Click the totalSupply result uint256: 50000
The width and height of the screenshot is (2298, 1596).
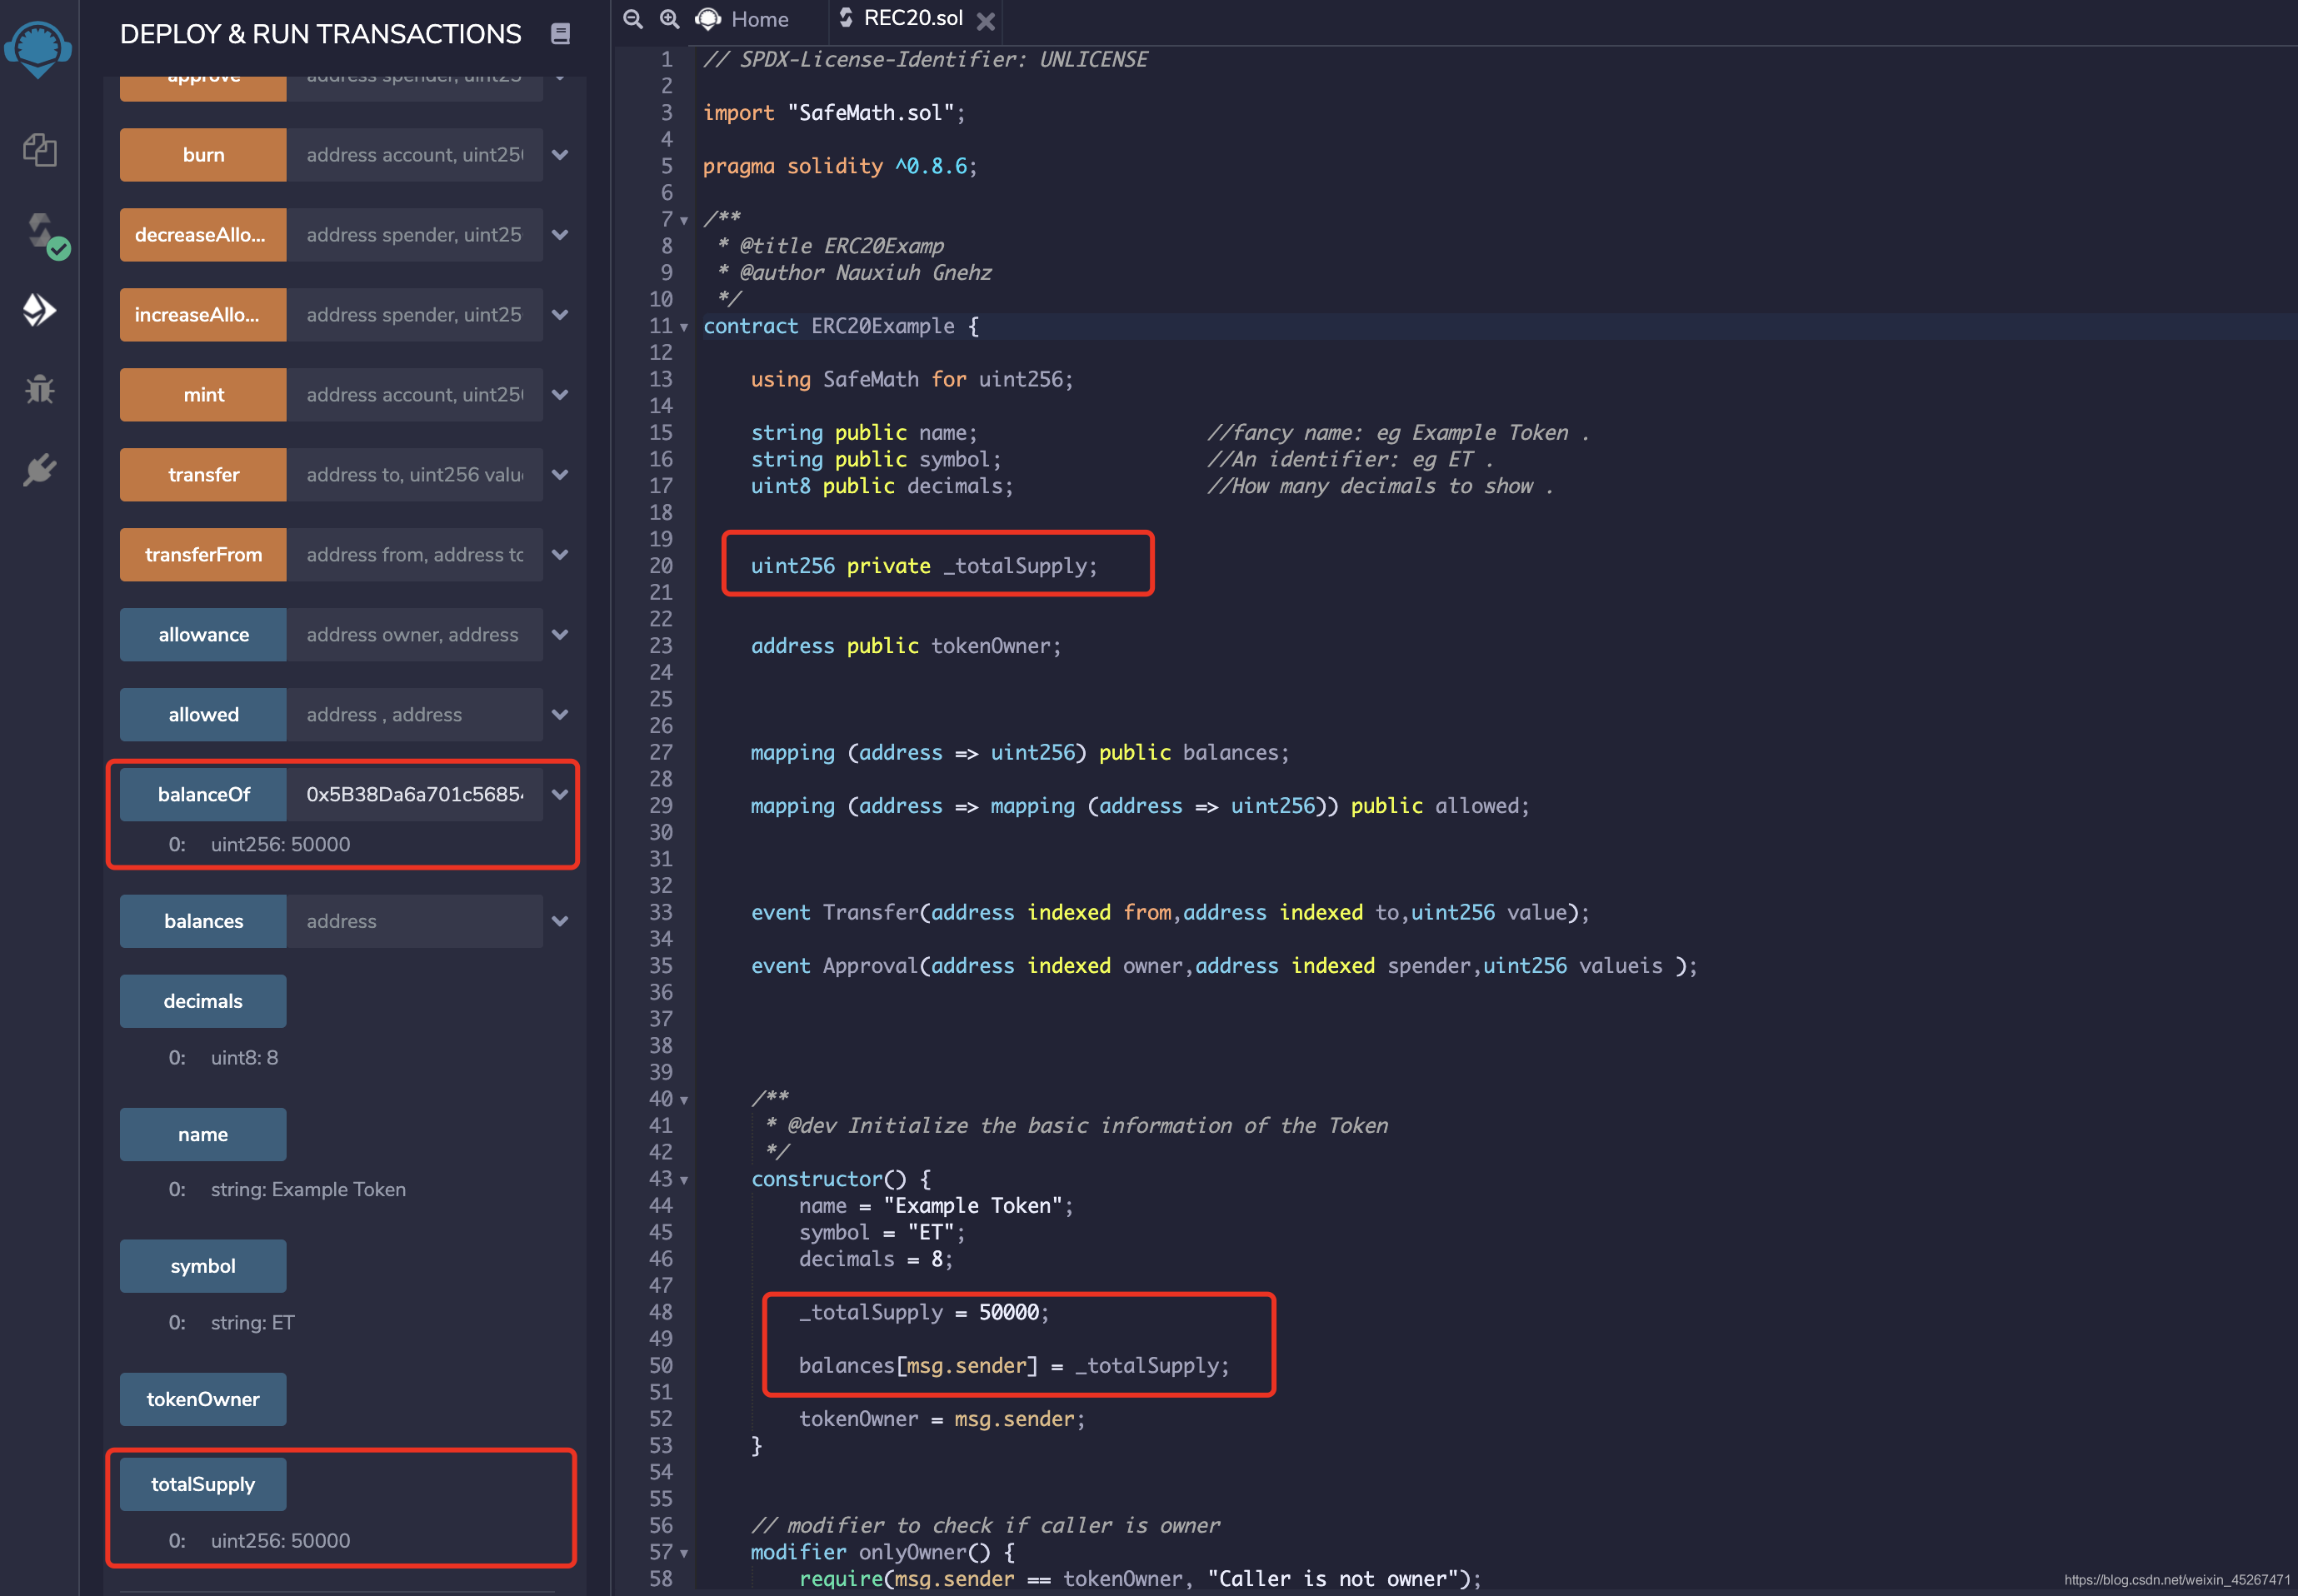coord(280,1540)
